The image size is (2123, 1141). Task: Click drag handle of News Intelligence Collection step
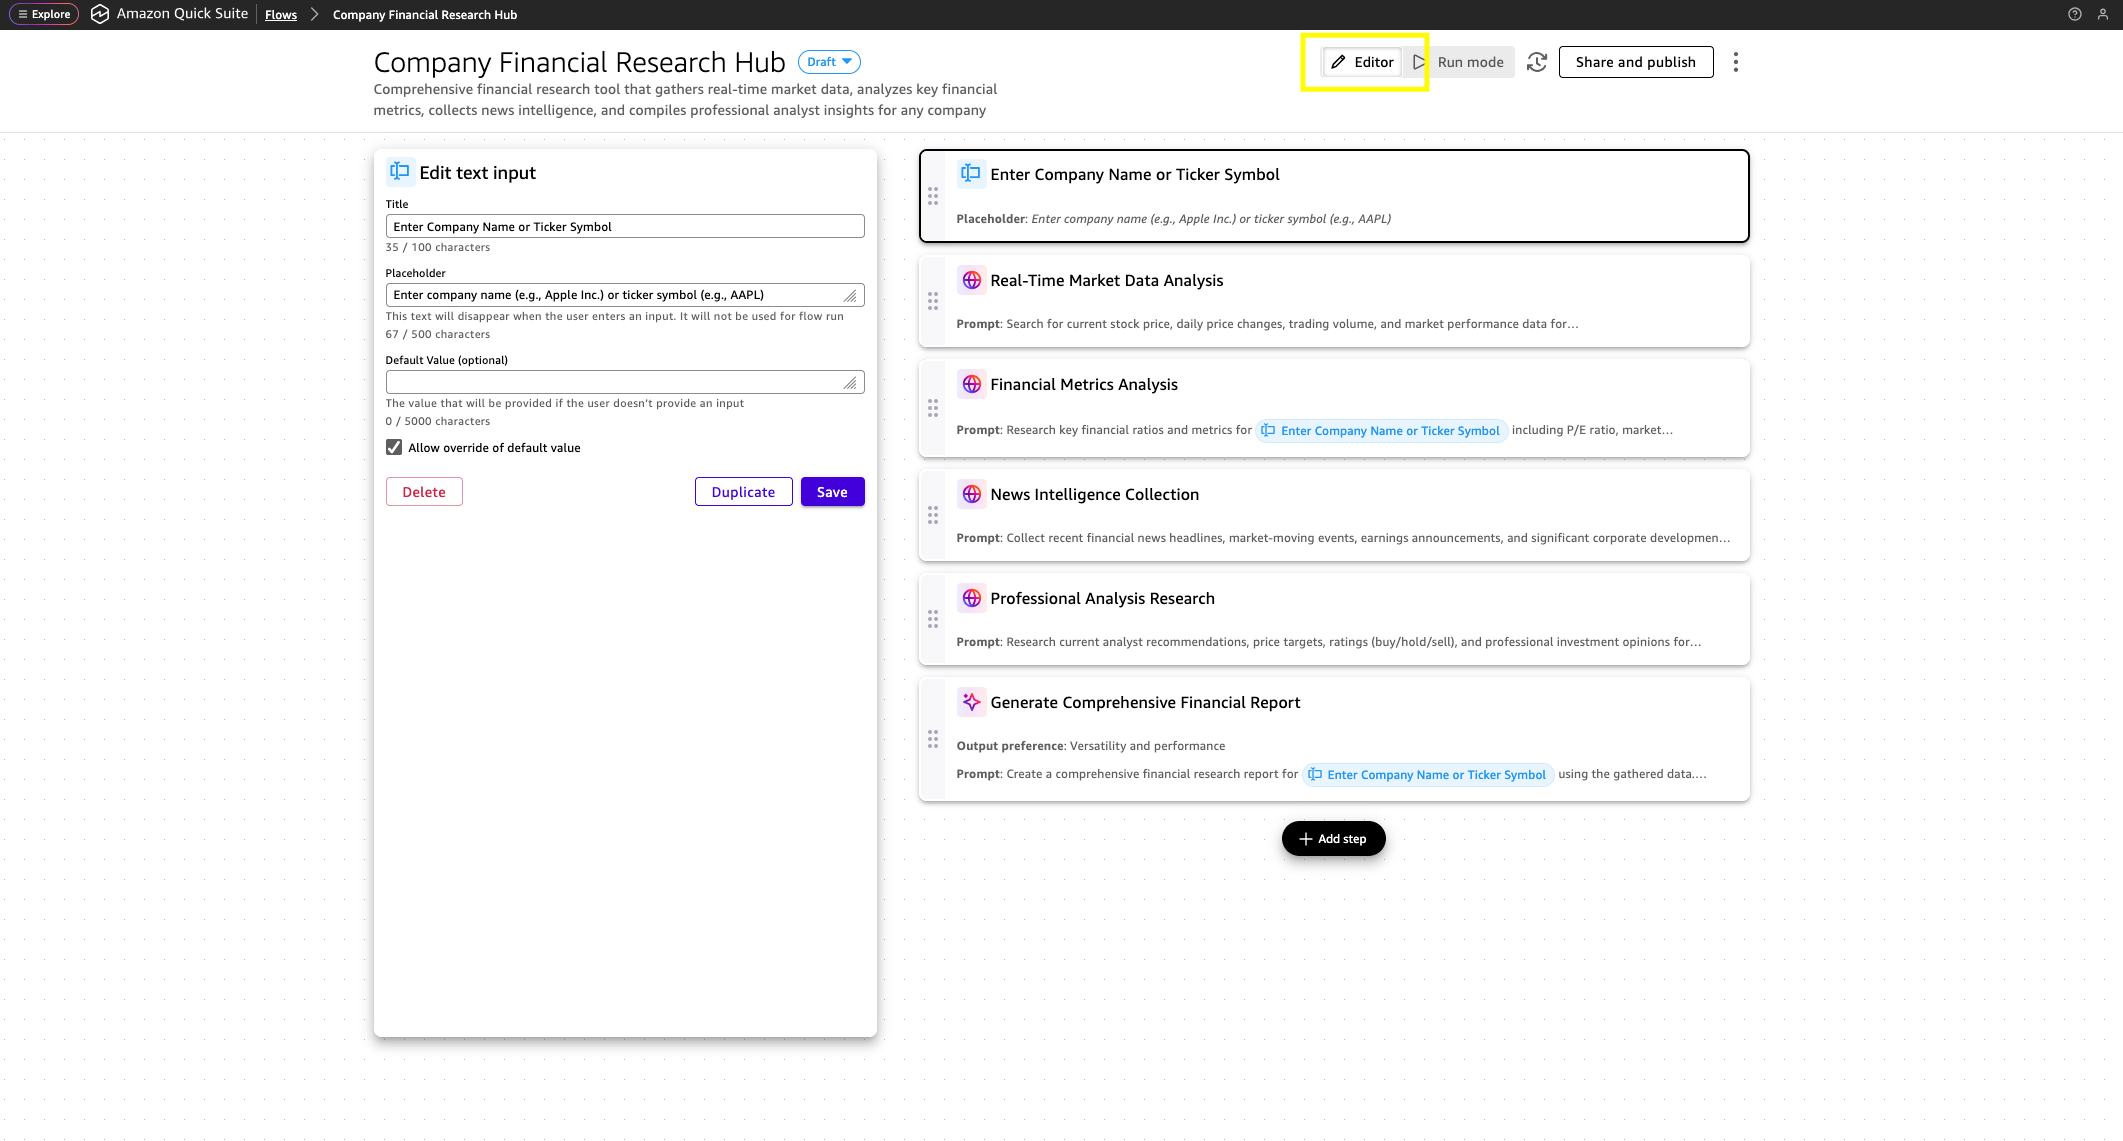click(x=932, y=515)
